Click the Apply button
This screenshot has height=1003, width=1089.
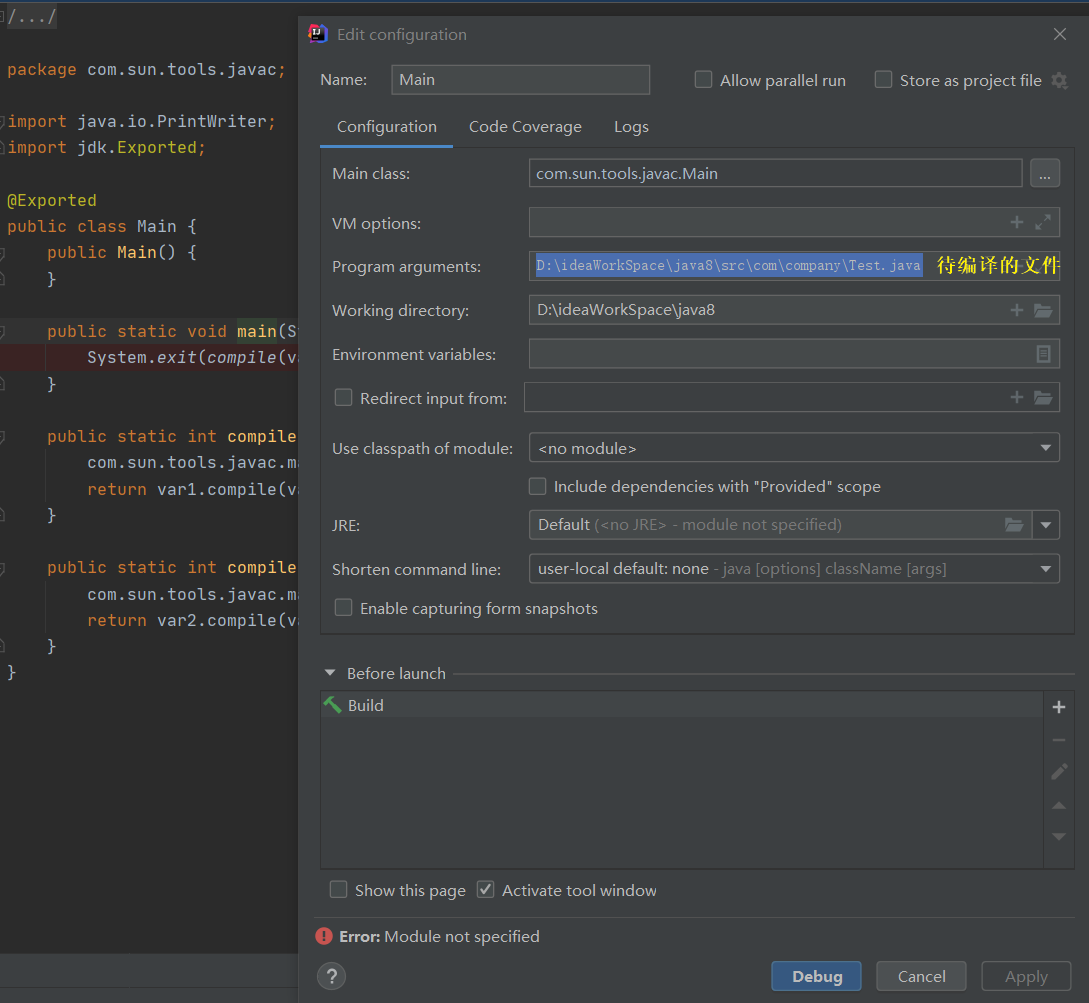[x=1026, y=976]
